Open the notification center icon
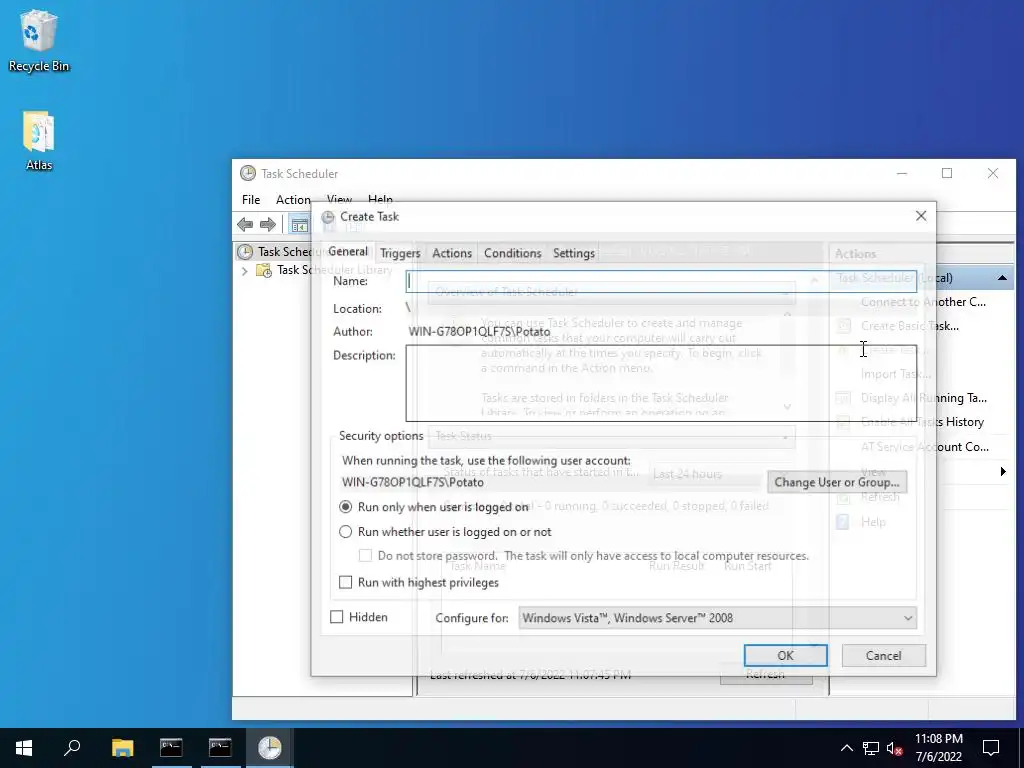This screenshot has height=768, width=1024. tap(991, 748)
